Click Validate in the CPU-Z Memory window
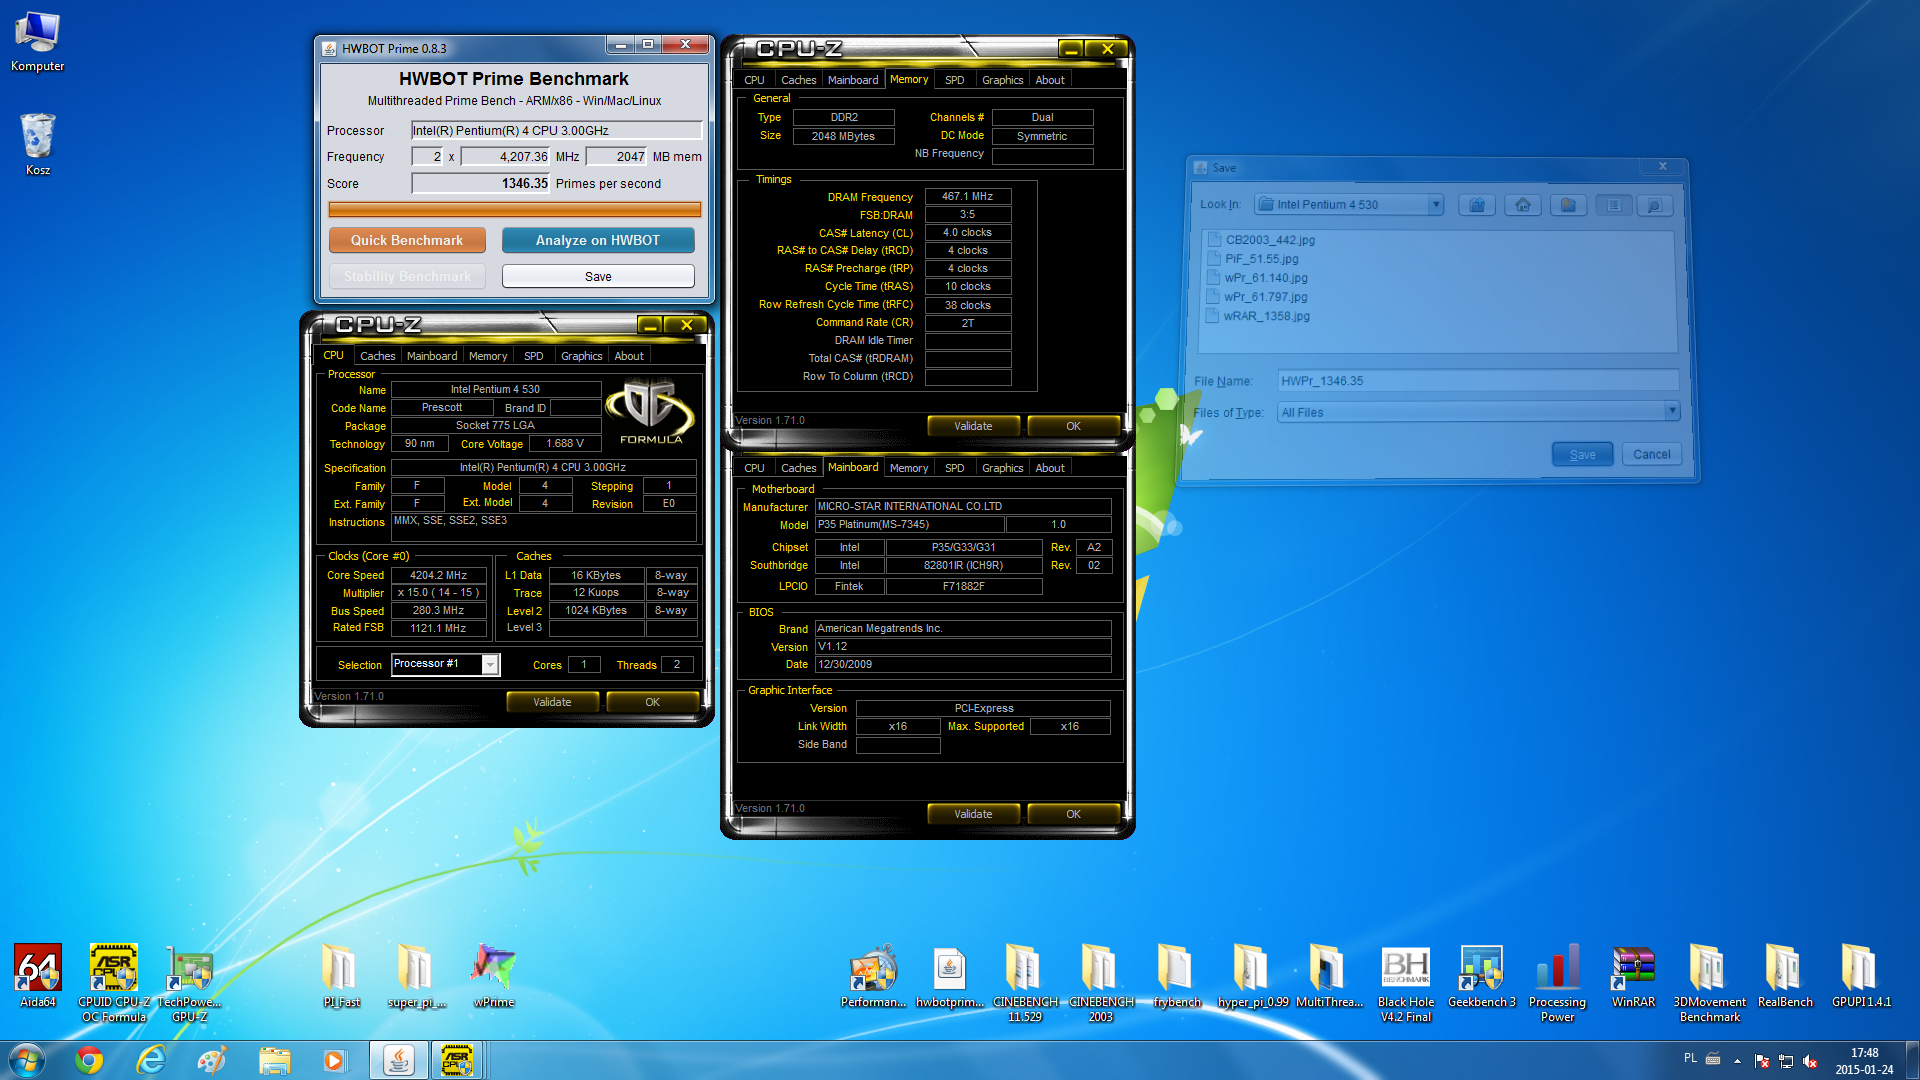Viewport: 1920px width, 1080px height. click(973, 426)
